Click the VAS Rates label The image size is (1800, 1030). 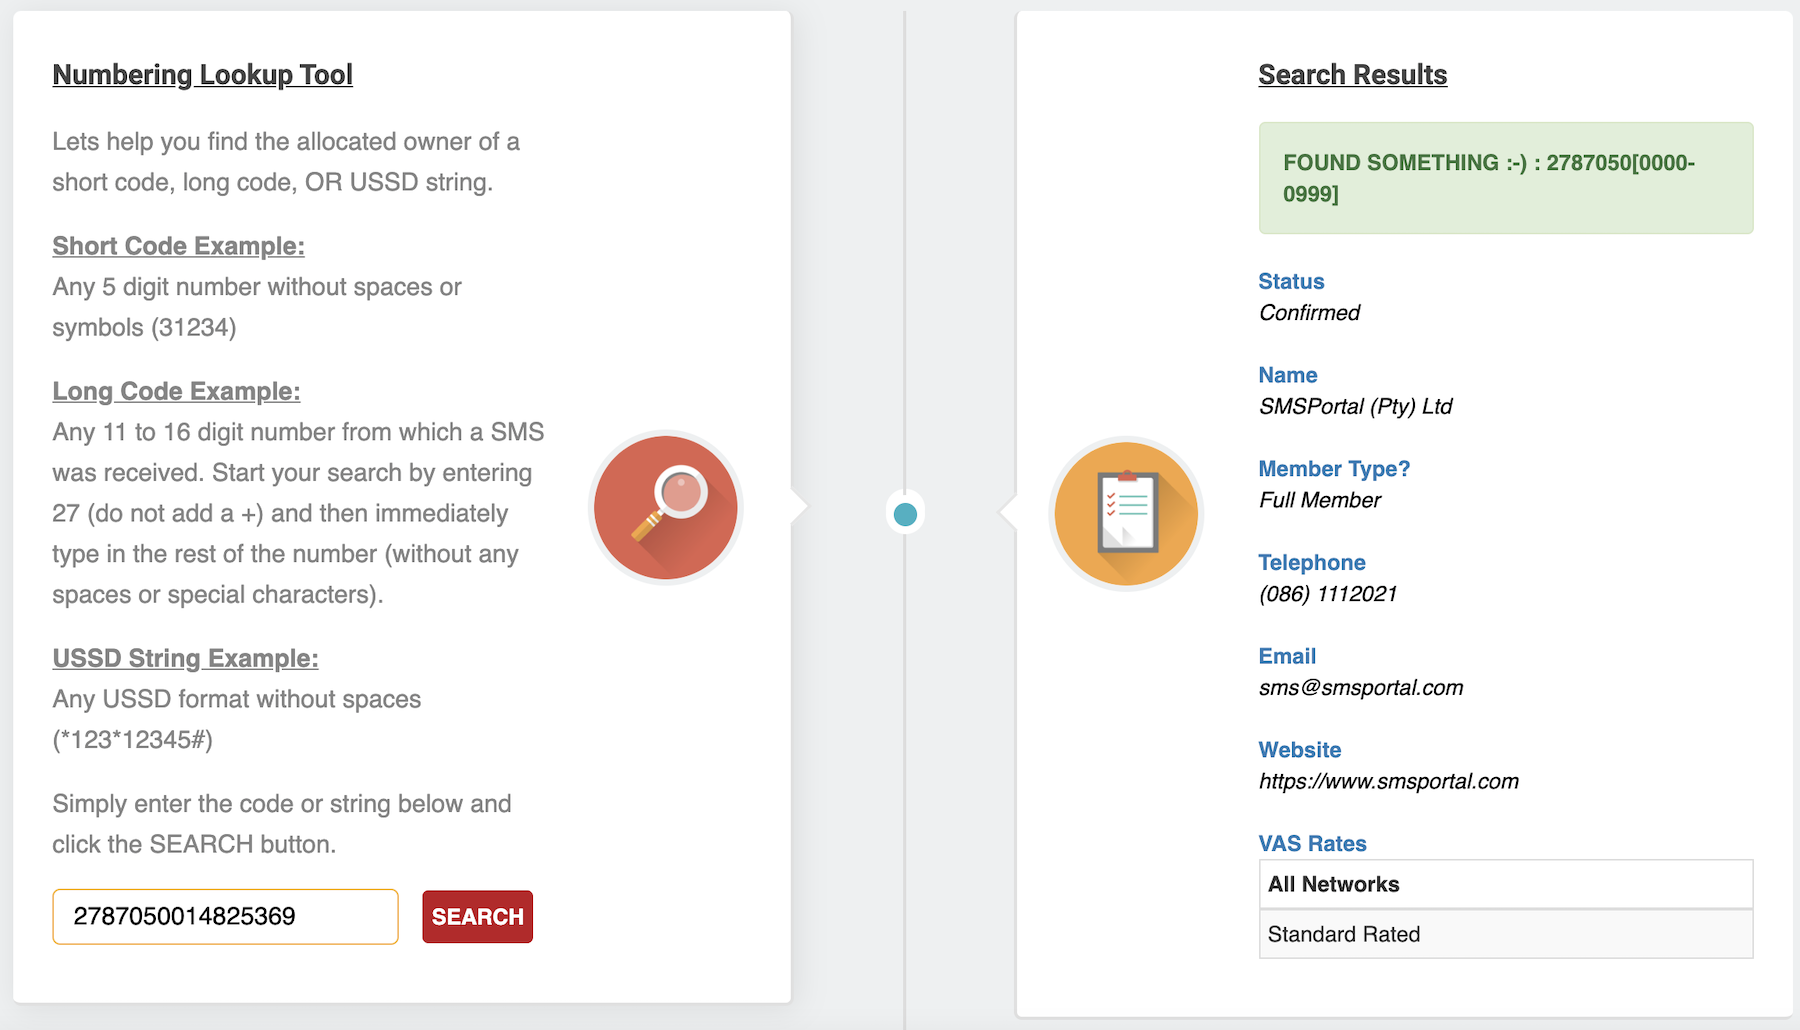(1312, 844)
